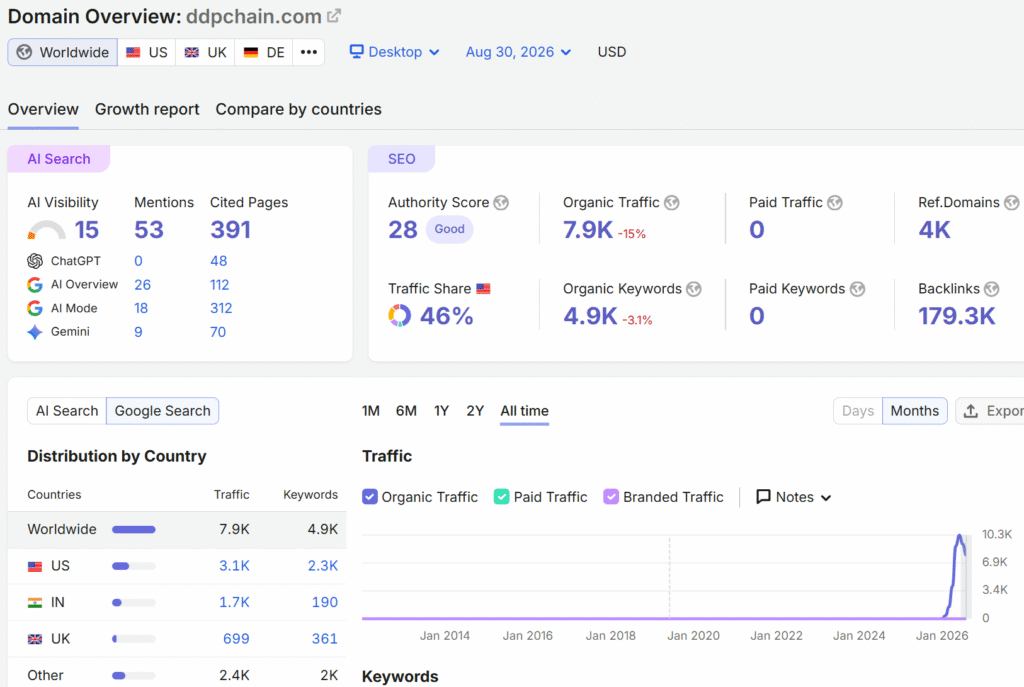Image resolution: width=1024 pixels, height=687 pixels.
Task: Open the Overview tab
Action: click(43, 109)
